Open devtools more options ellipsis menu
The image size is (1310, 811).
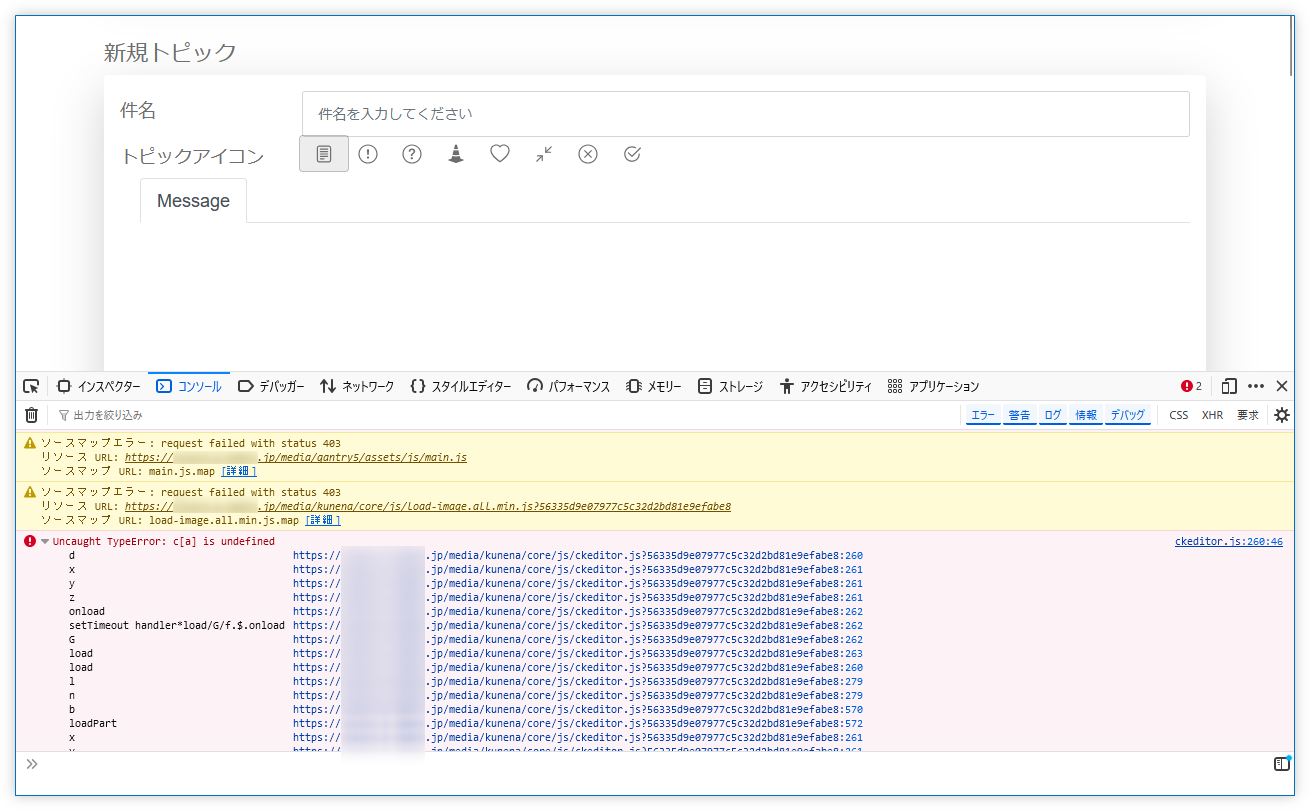[1256, 386]
